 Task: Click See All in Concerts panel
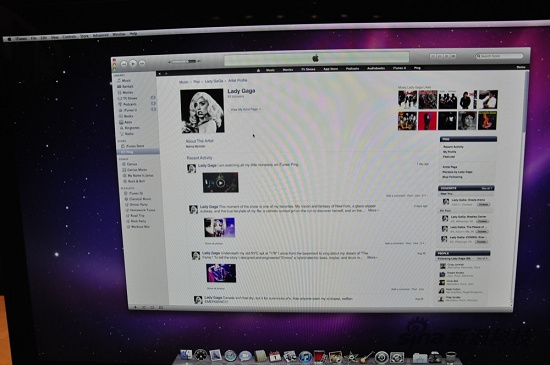point(487,188)
